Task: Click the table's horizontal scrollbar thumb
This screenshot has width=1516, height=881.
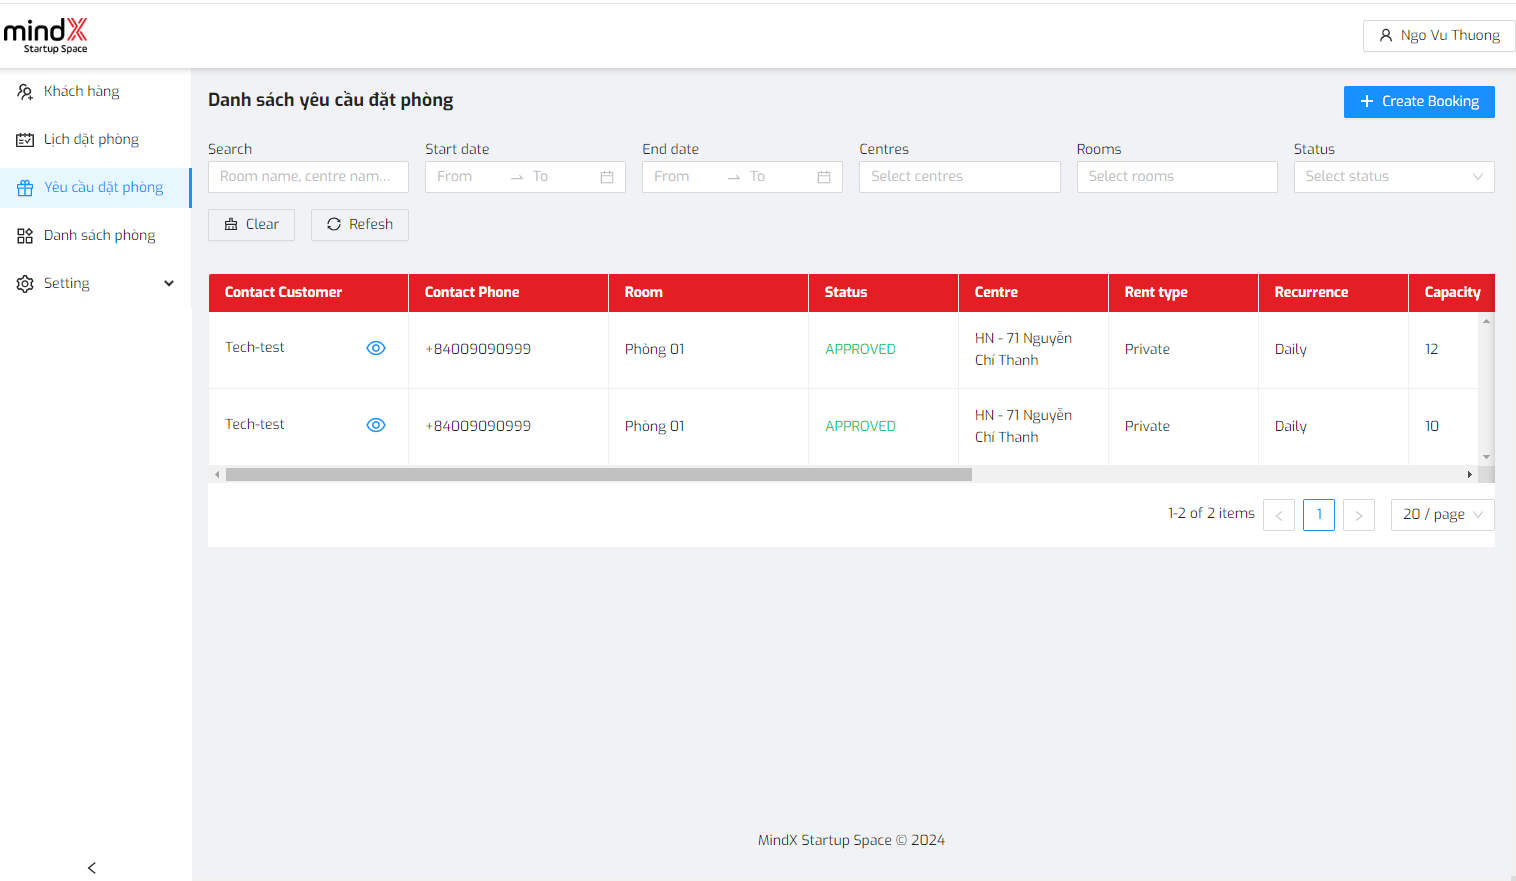Action: [598, 475]
